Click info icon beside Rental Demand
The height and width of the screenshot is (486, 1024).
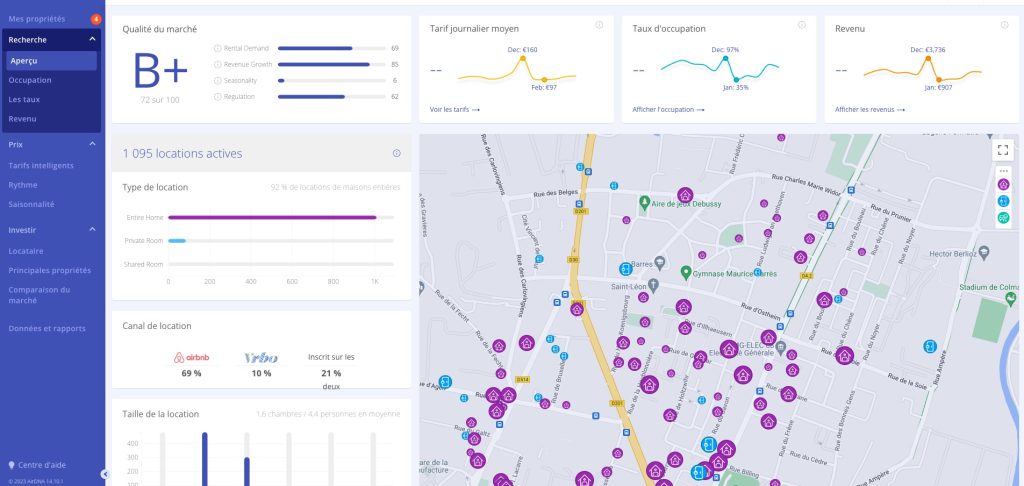[x=217, y=48]
